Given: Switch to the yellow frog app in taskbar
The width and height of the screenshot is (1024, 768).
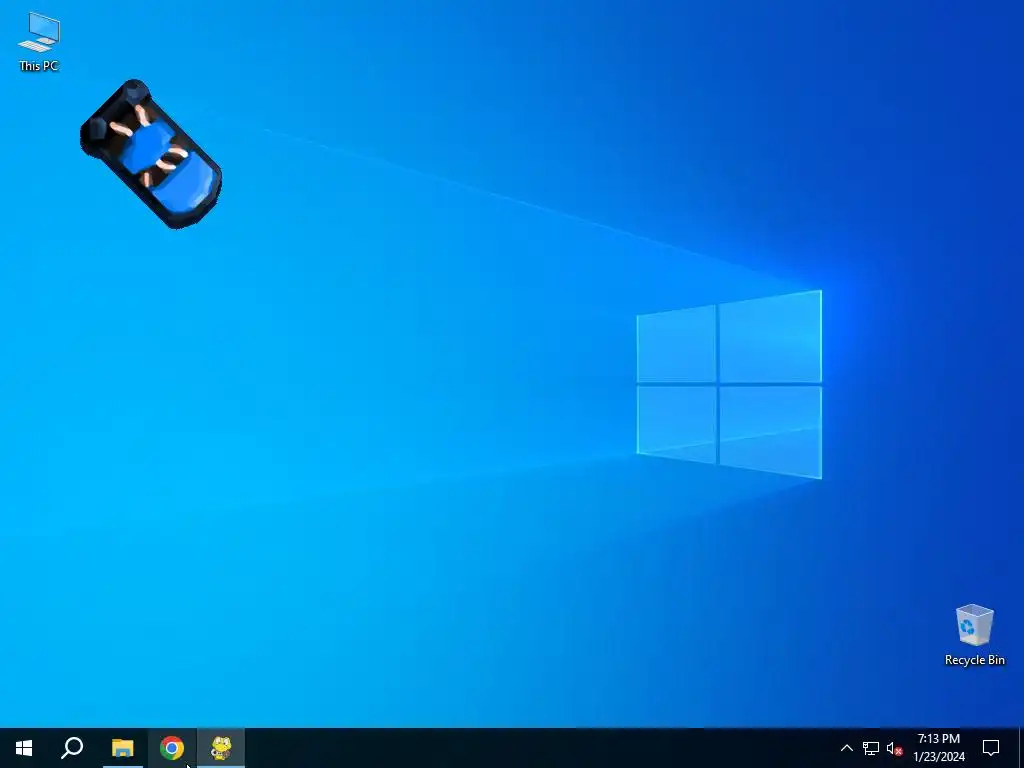Looking at the screenshot, I should (x=221, y=748).
